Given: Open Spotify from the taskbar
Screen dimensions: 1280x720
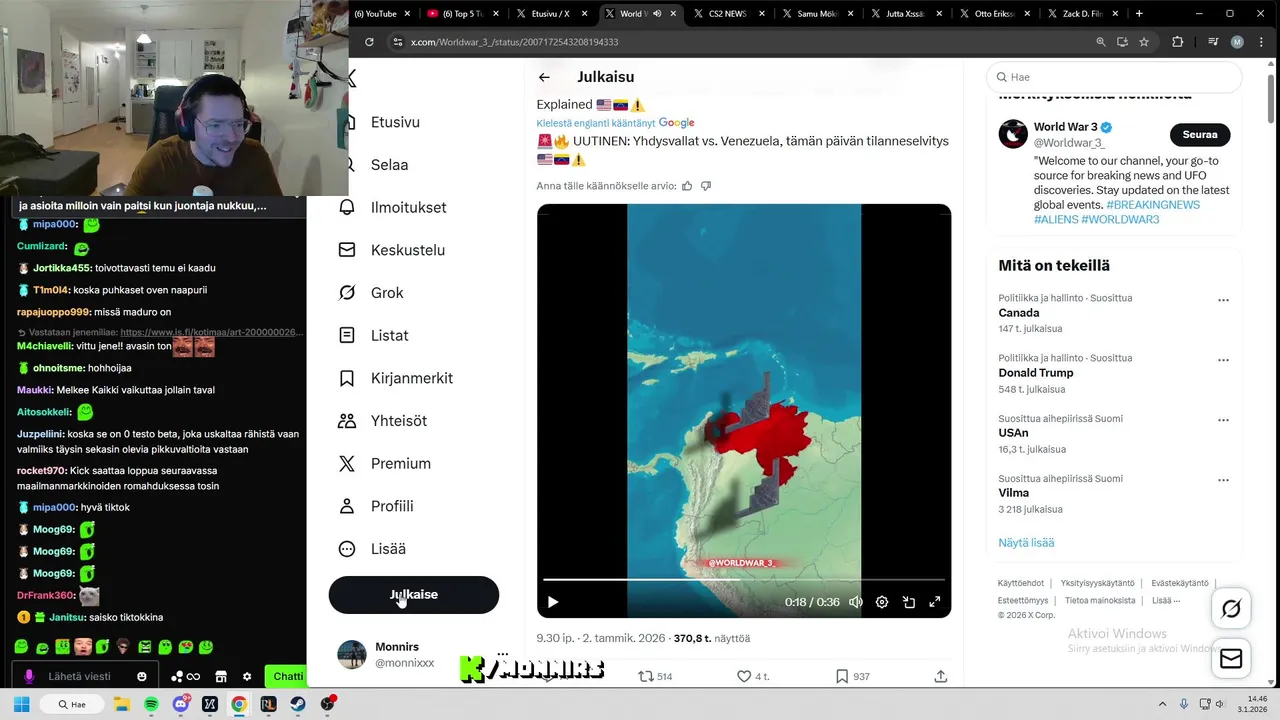Looking at the screenshot, I should point(151,704).
